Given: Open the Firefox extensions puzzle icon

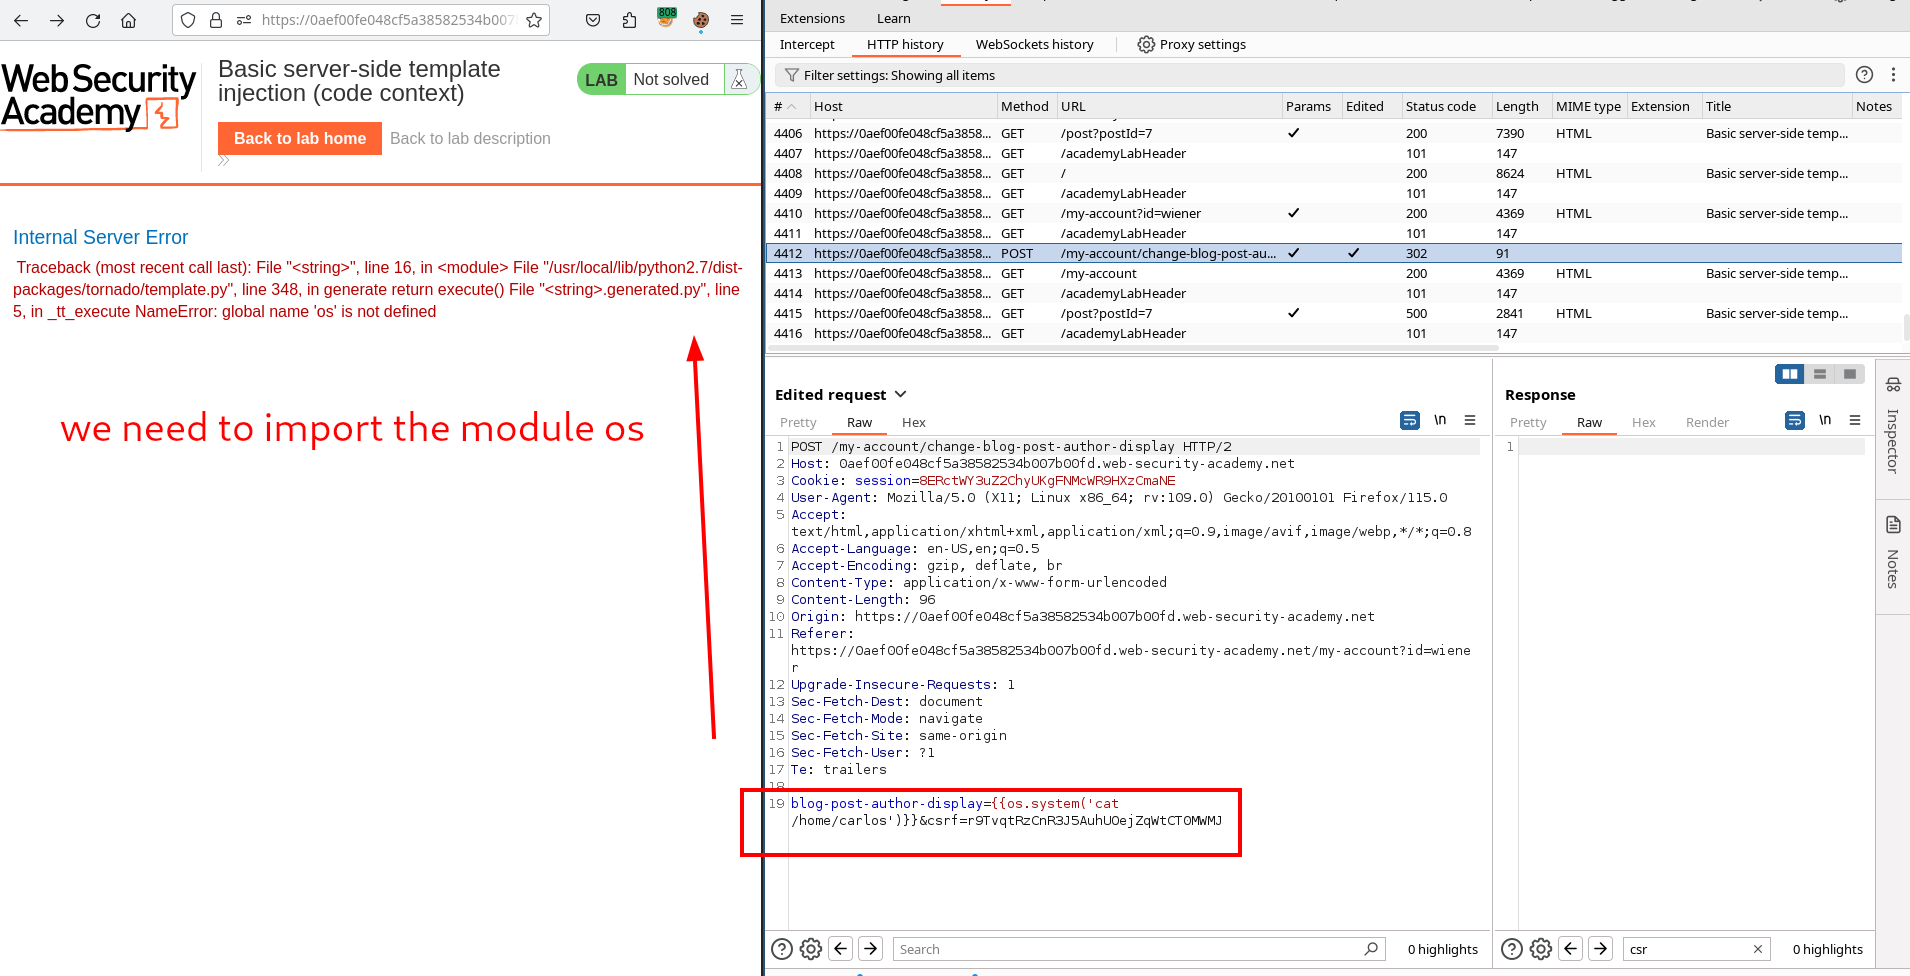Looking at the screenshot, I should click(x=629, y=20).
